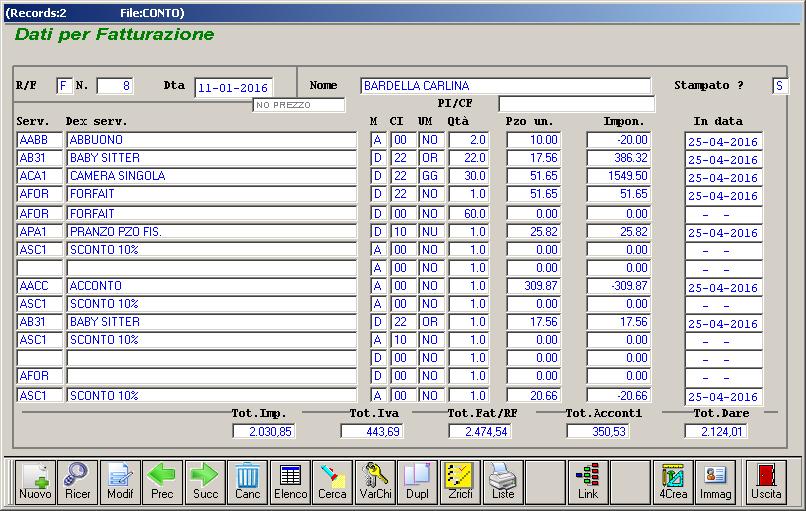Click the VarChi keys icon
This screenshot has width=806, height=511.
375,481
